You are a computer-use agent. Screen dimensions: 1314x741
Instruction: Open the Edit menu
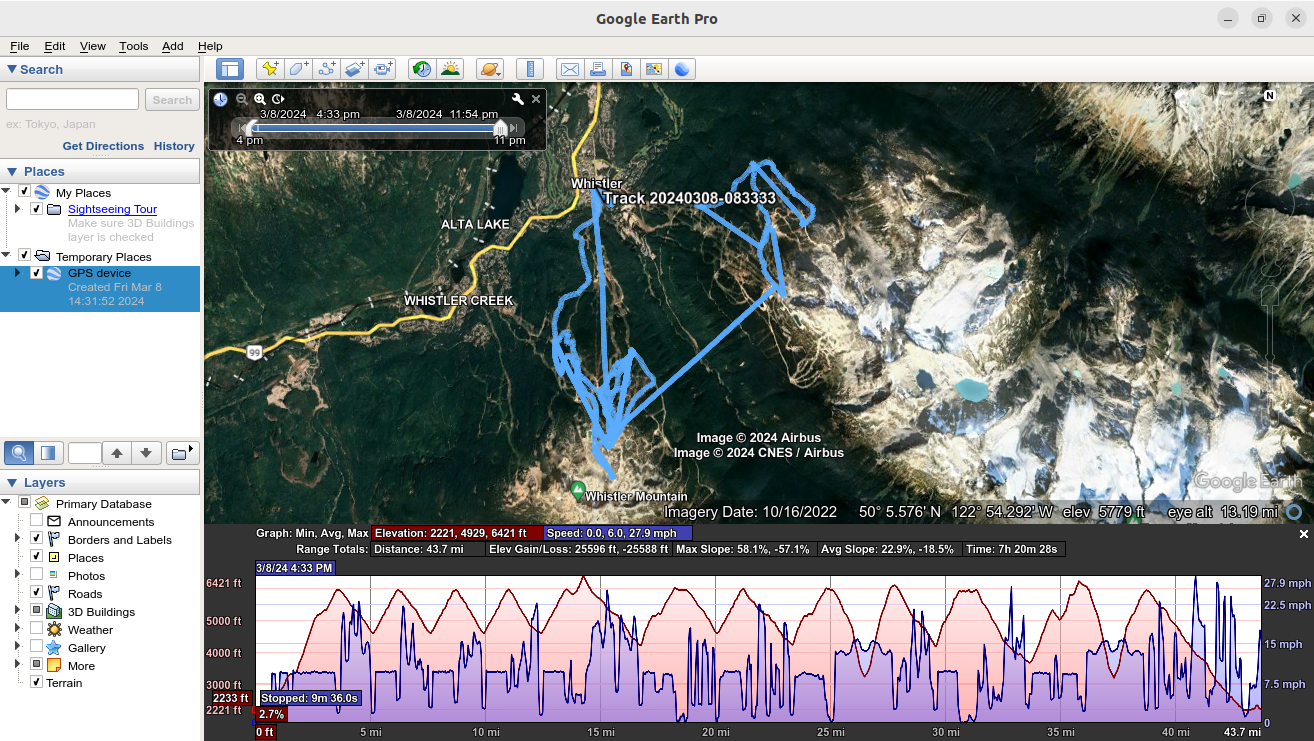55,46
